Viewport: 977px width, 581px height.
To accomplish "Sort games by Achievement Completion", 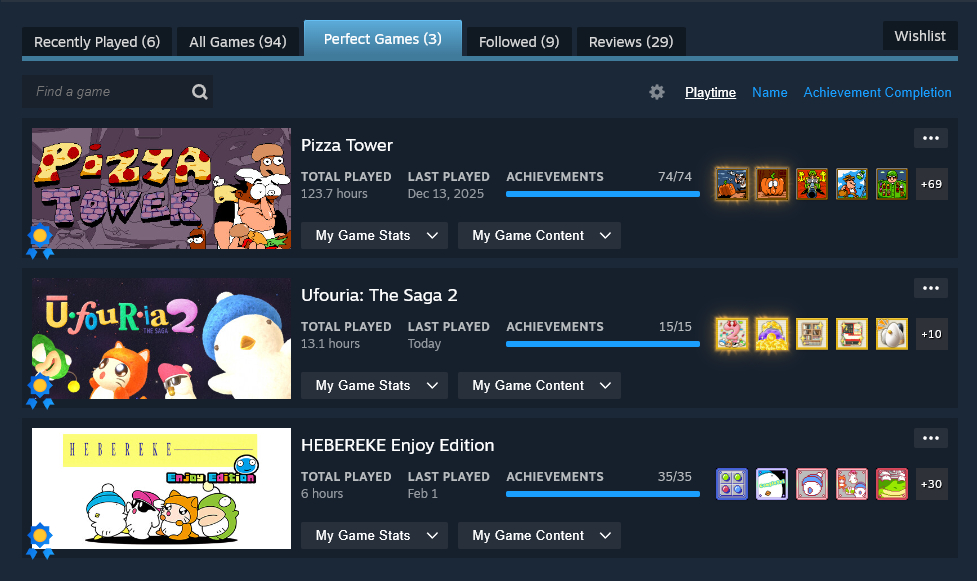I will (x=877, y=92).
